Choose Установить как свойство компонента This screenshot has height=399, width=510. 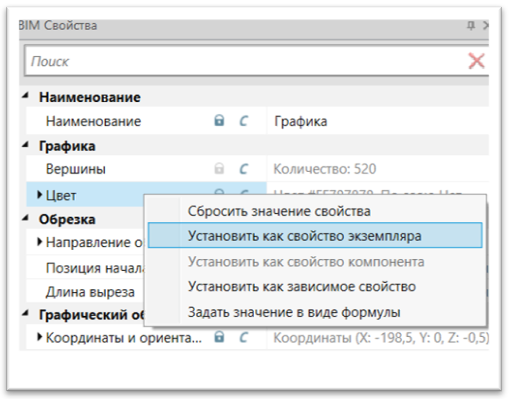tap(315, 262)
